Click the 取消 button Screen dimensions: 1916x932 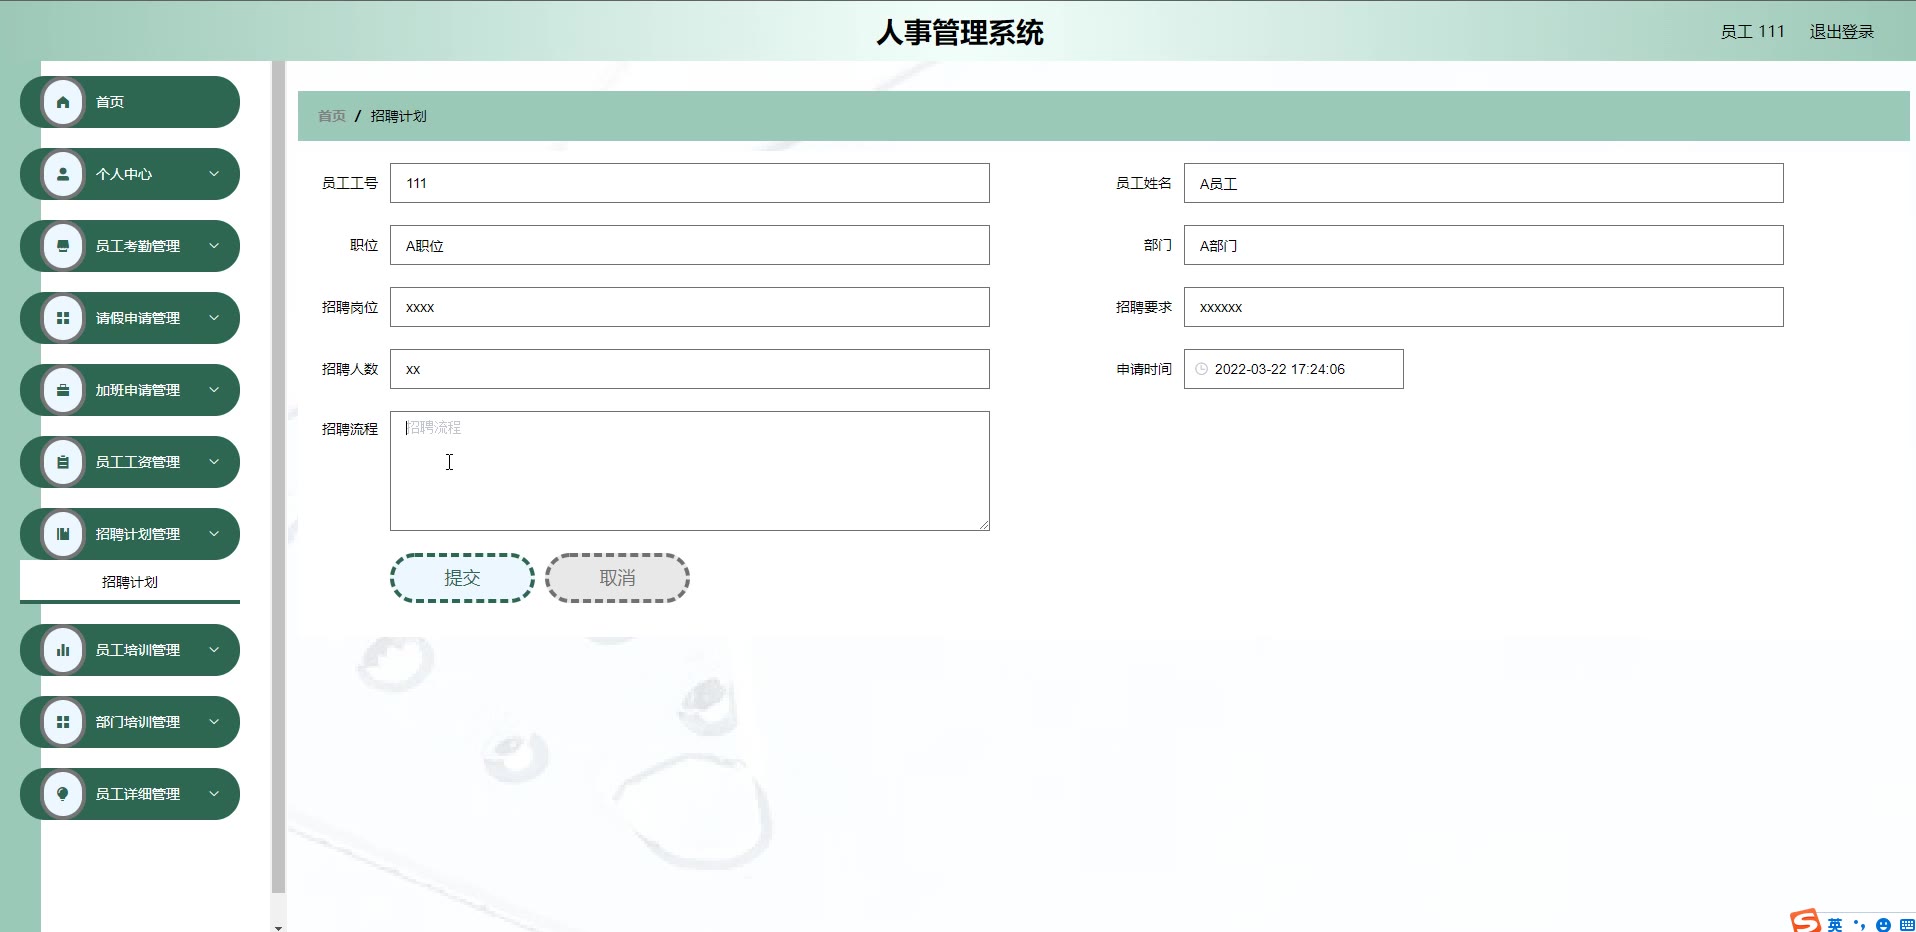(617, 578)
